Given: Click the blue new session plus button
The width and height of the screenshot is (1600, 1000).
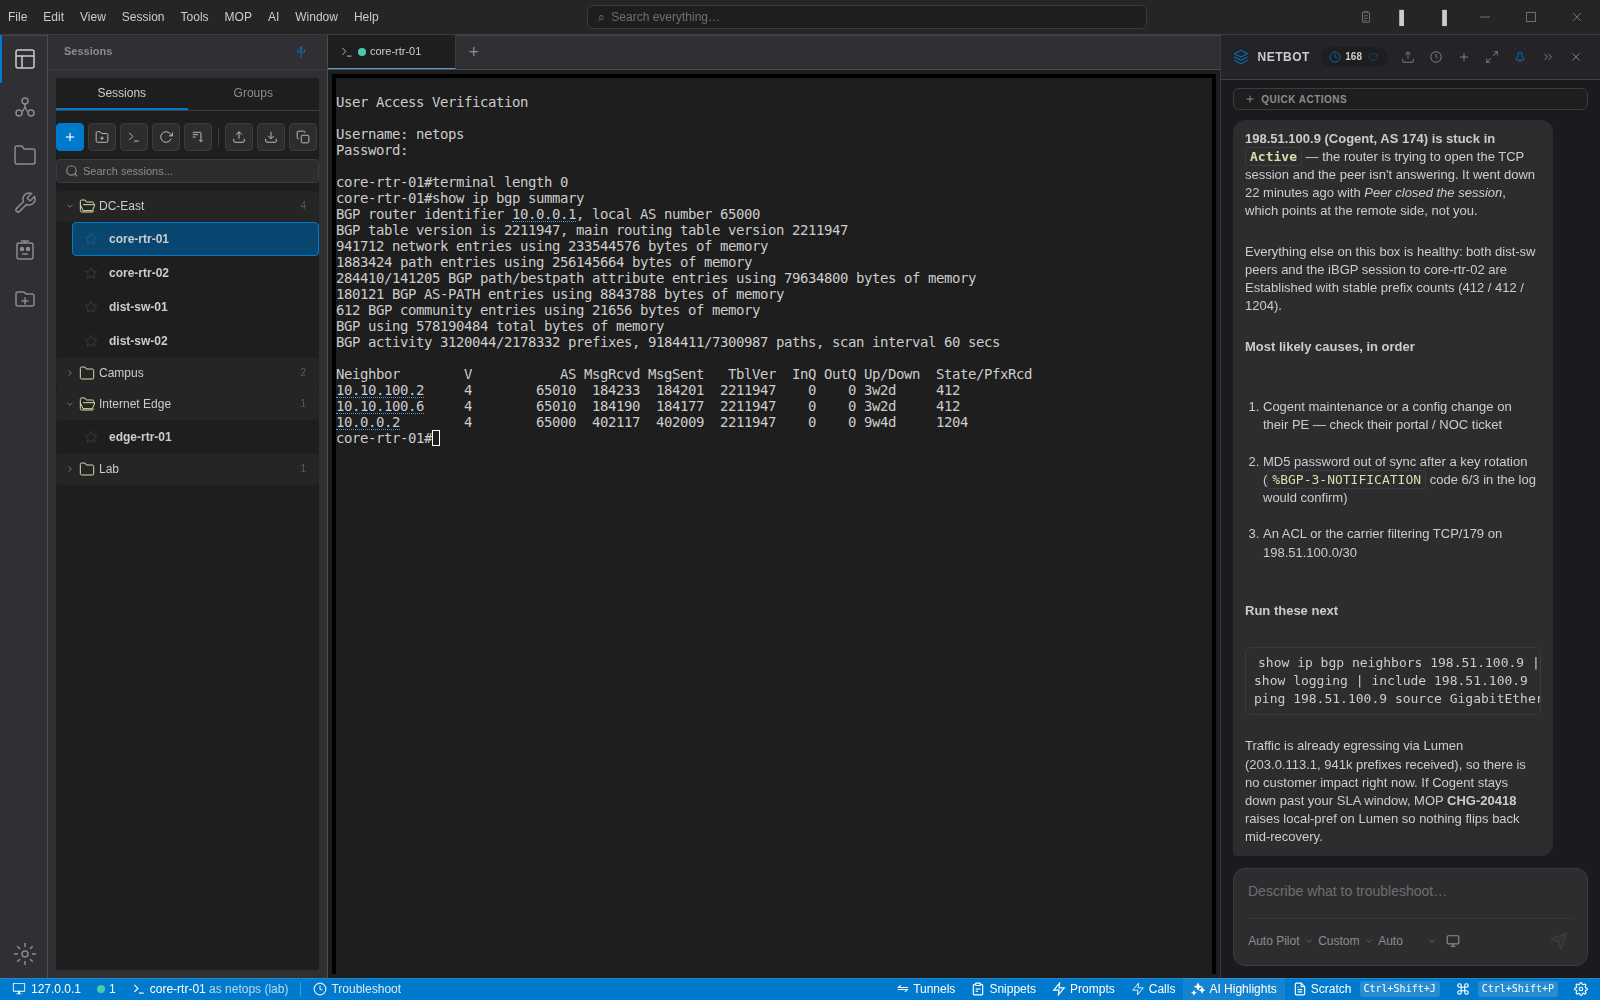Looking at the screenshot, I should [70, 137].
